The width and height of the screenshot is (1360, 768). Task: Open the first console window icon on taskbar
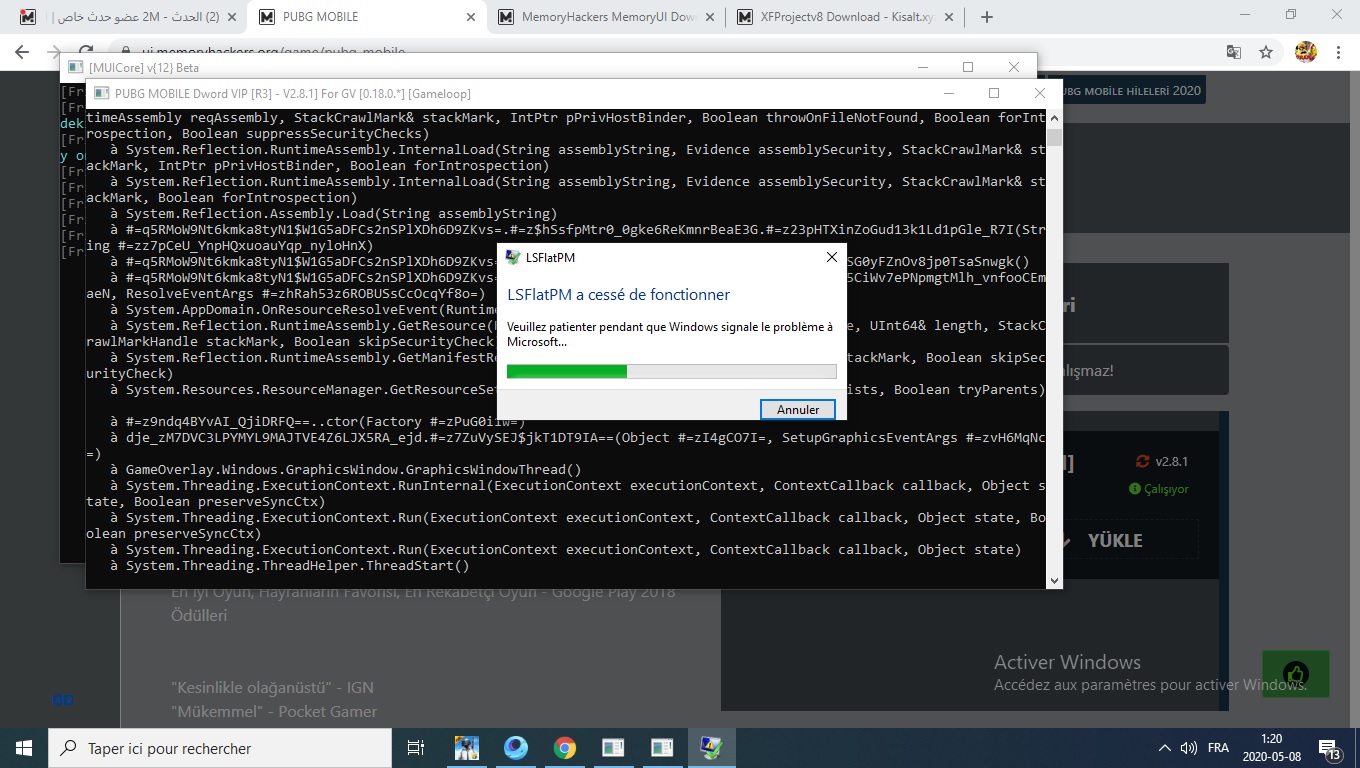pos(614,748)
